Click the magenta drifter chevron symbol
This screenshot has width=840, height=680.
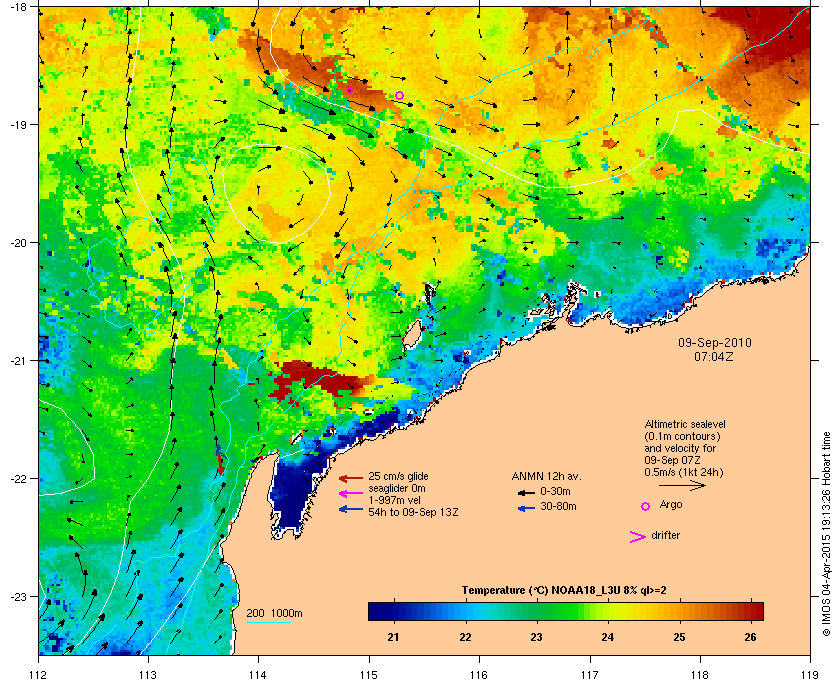[x=638, y=537]
